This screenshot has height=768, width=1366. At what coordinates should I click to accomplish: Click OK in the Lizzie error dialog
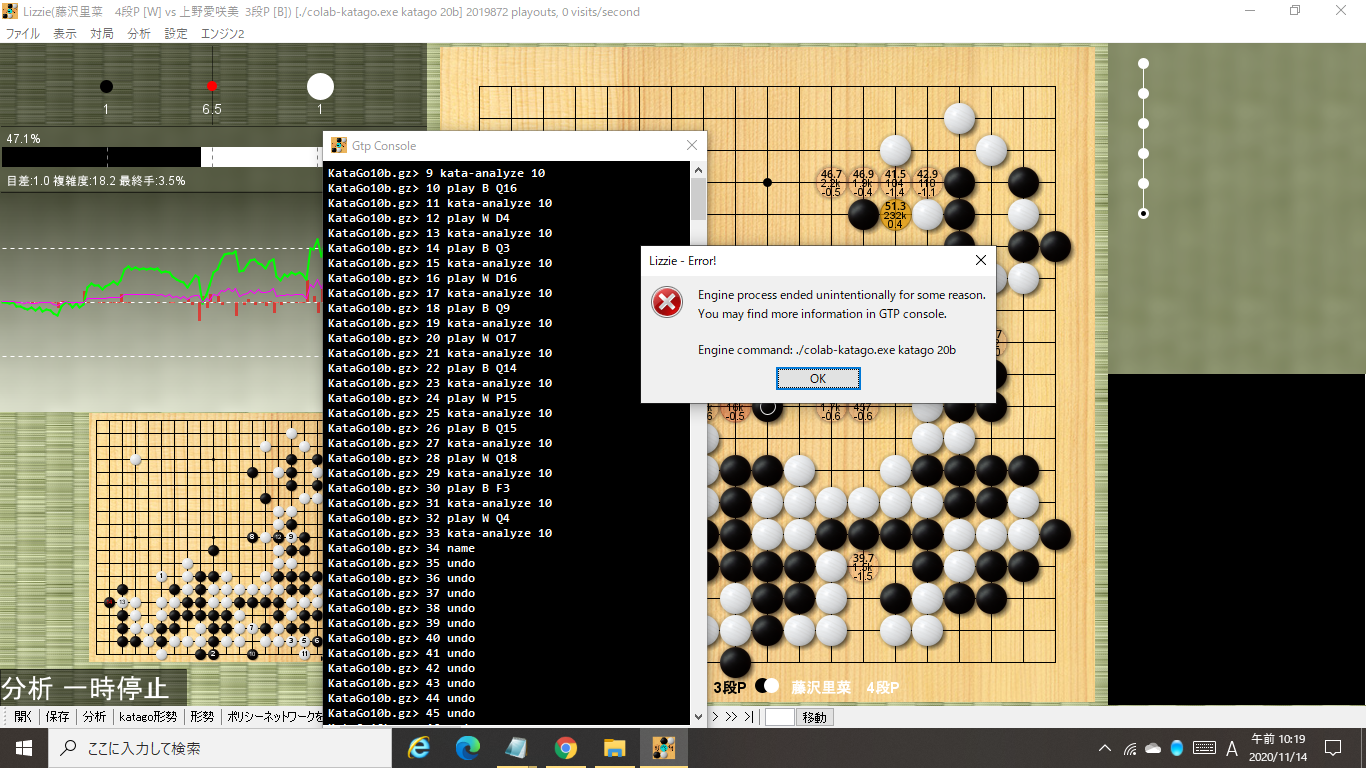(818, 379)
